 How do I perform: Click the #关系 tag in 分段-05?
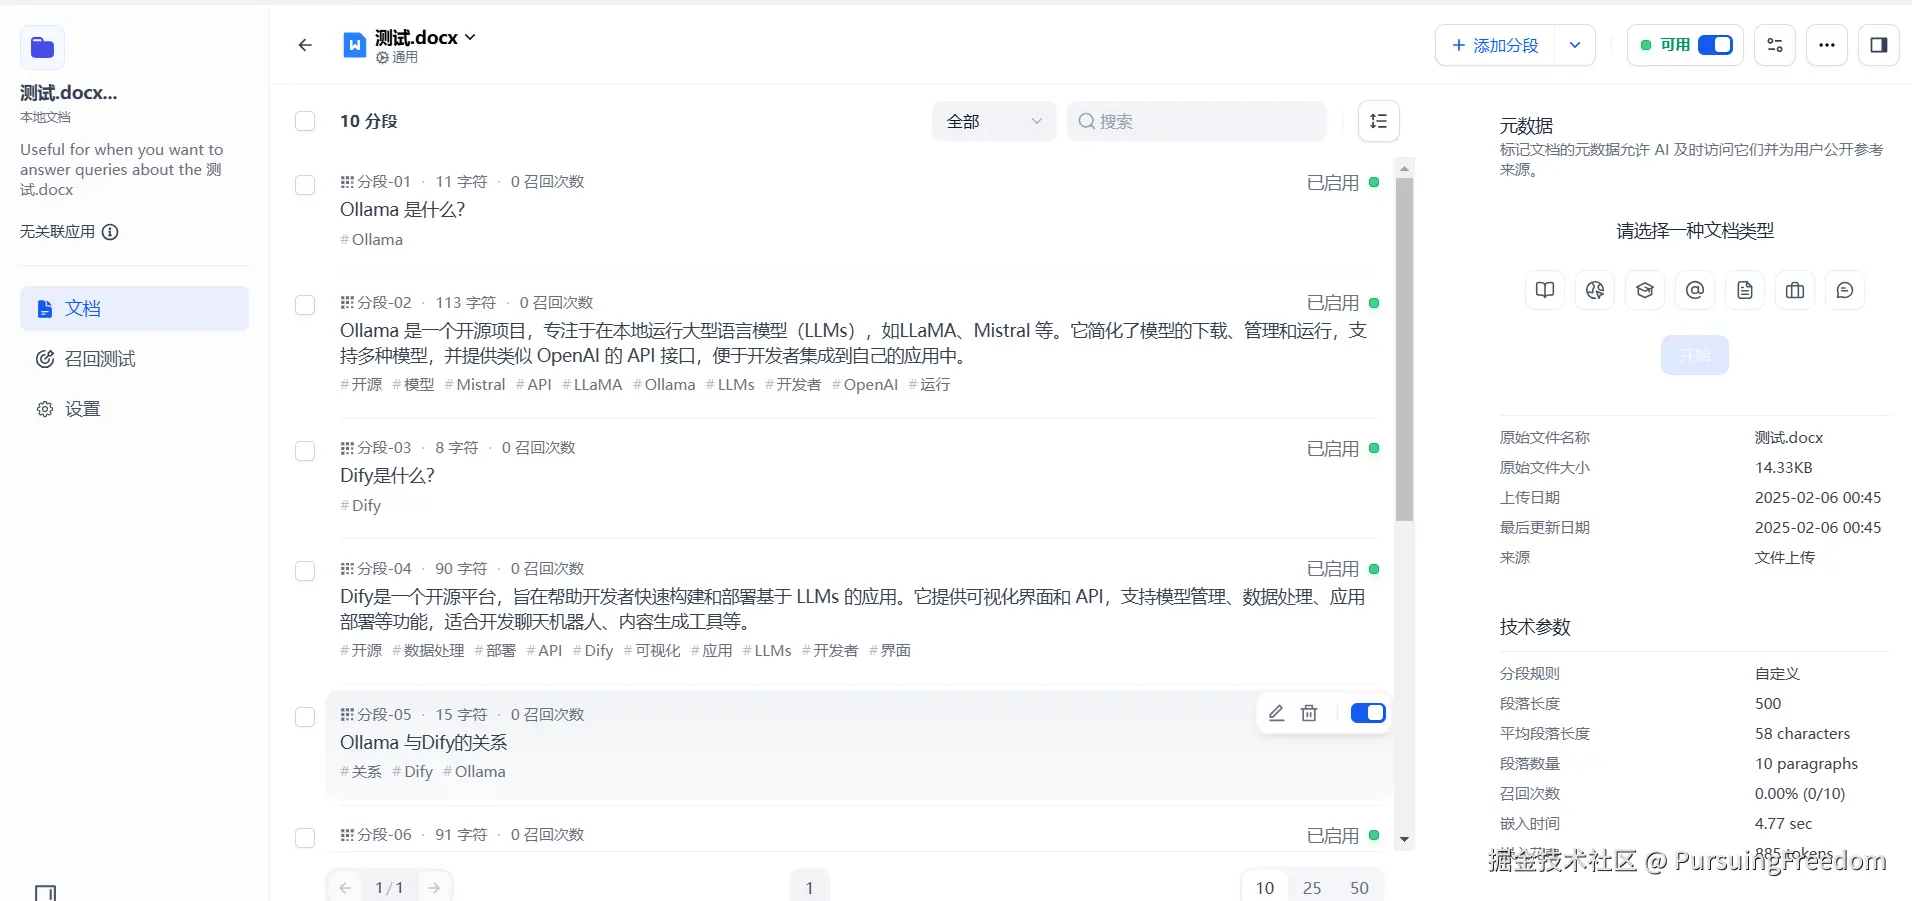[x=361, y=772]
